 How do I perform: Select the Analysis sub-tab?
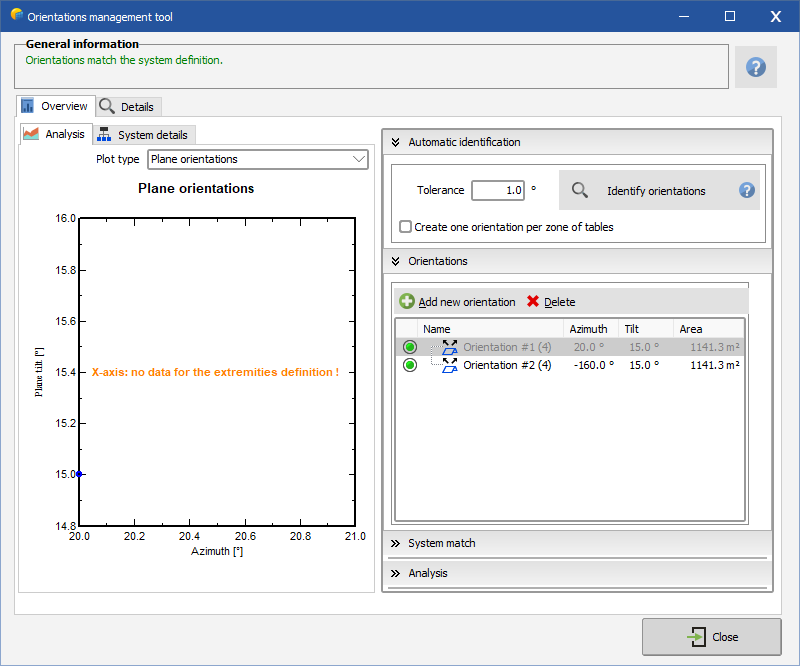pyautogui.click(x=56, y=134)
